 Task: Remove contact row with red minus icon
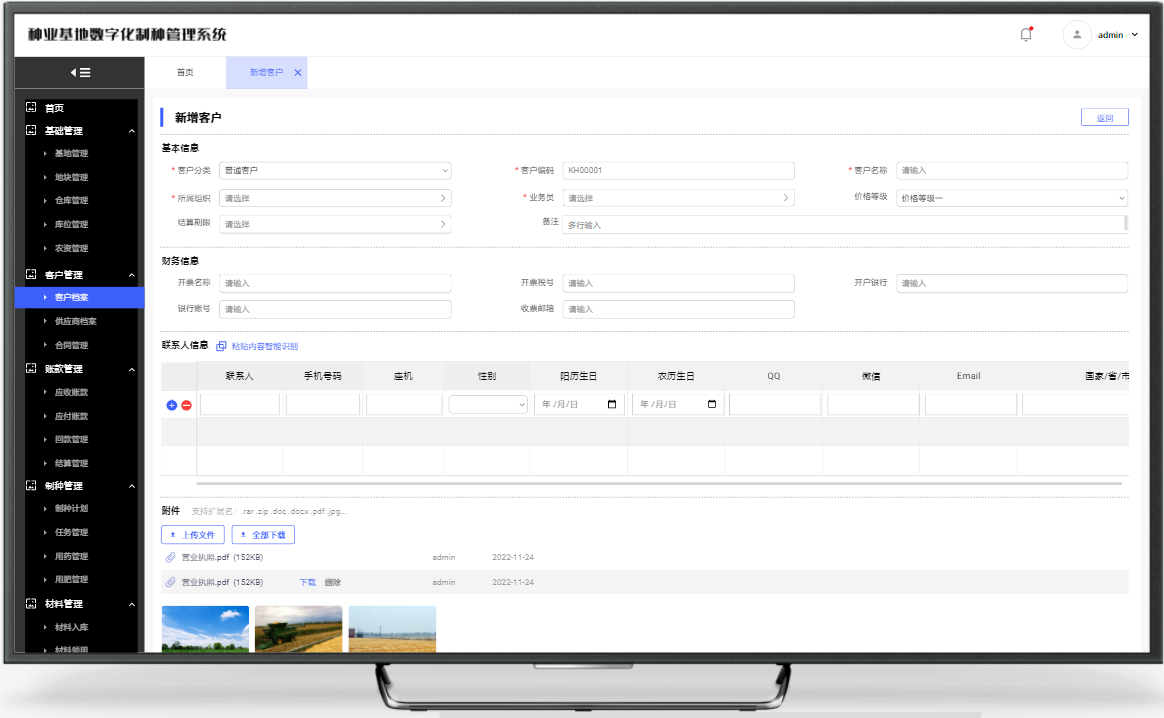tap(186, 405)
